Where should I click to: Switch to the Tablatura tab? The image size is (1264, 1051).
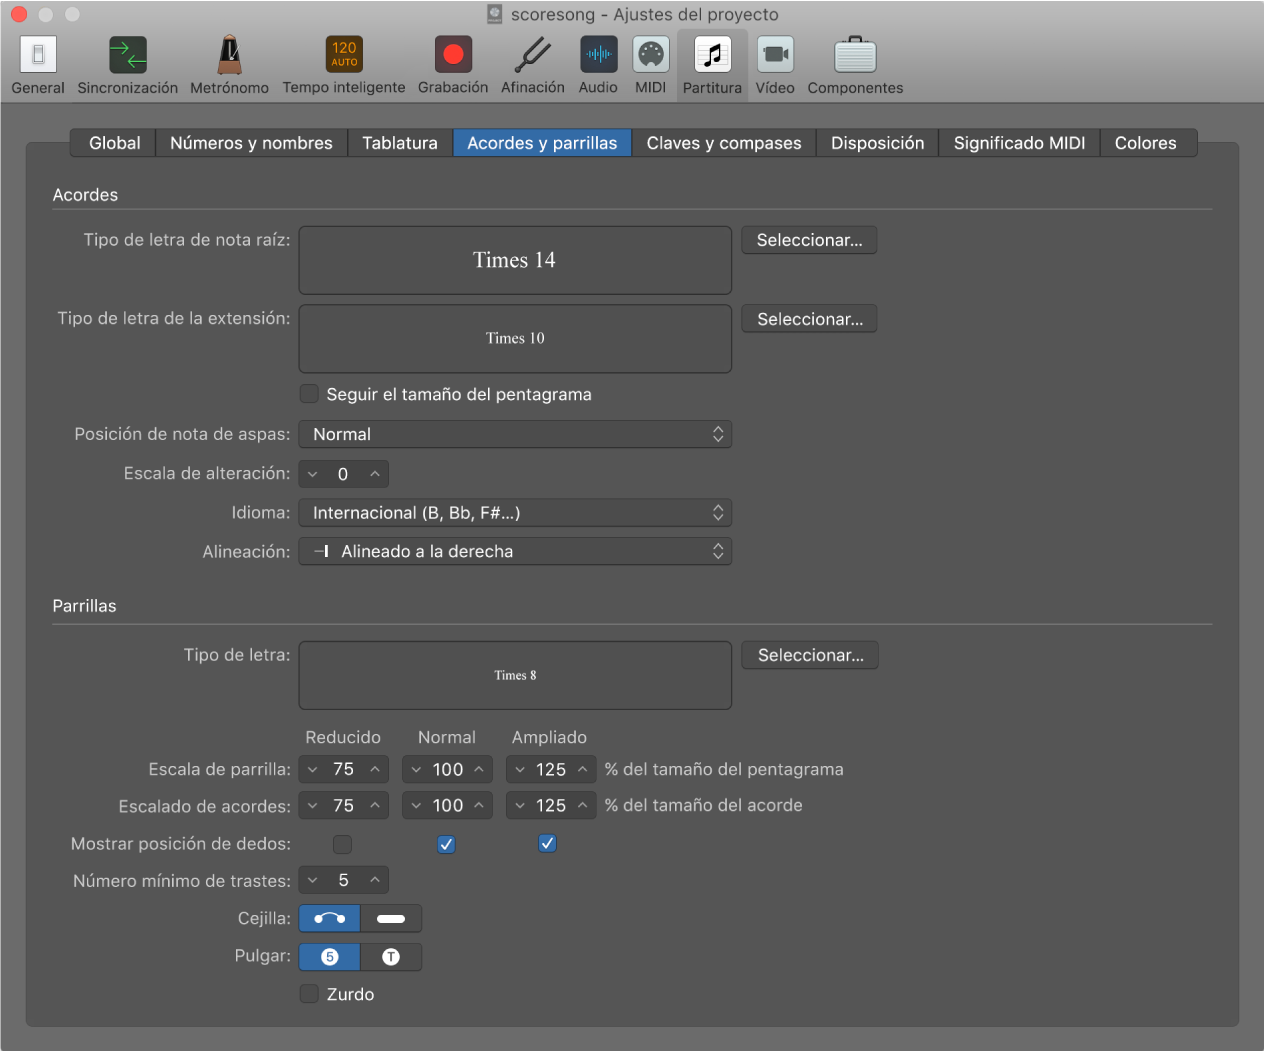(x=400, y=143)
